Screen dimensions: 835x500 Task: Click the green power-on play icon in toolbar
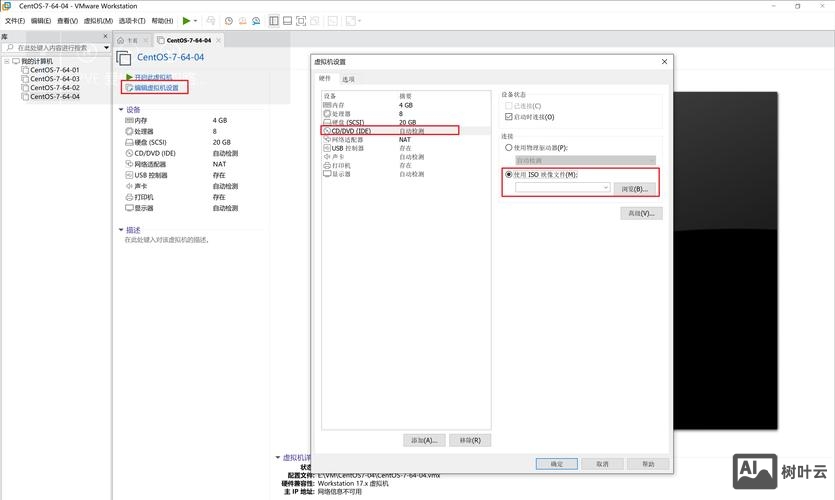coord(186,21)
